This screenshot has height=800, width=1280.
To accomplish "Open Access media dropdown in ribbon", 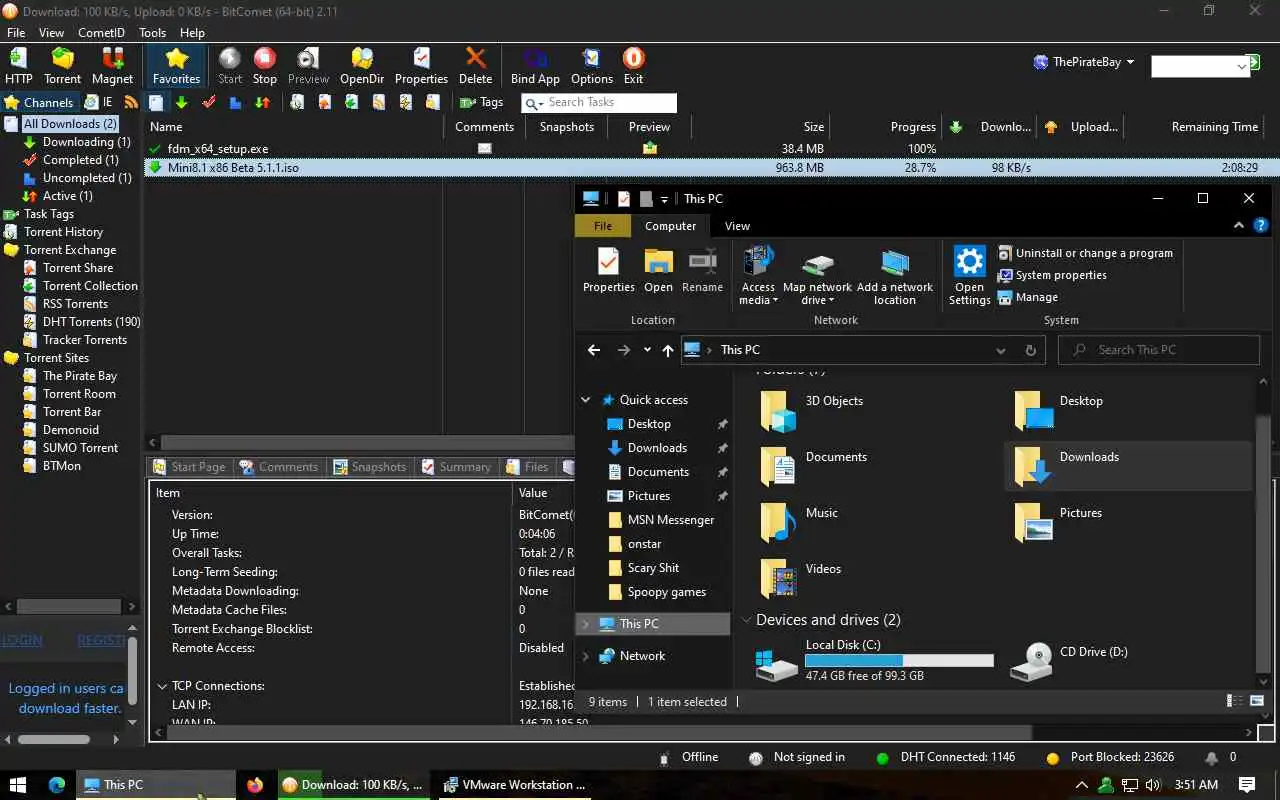I will [758, 277].
